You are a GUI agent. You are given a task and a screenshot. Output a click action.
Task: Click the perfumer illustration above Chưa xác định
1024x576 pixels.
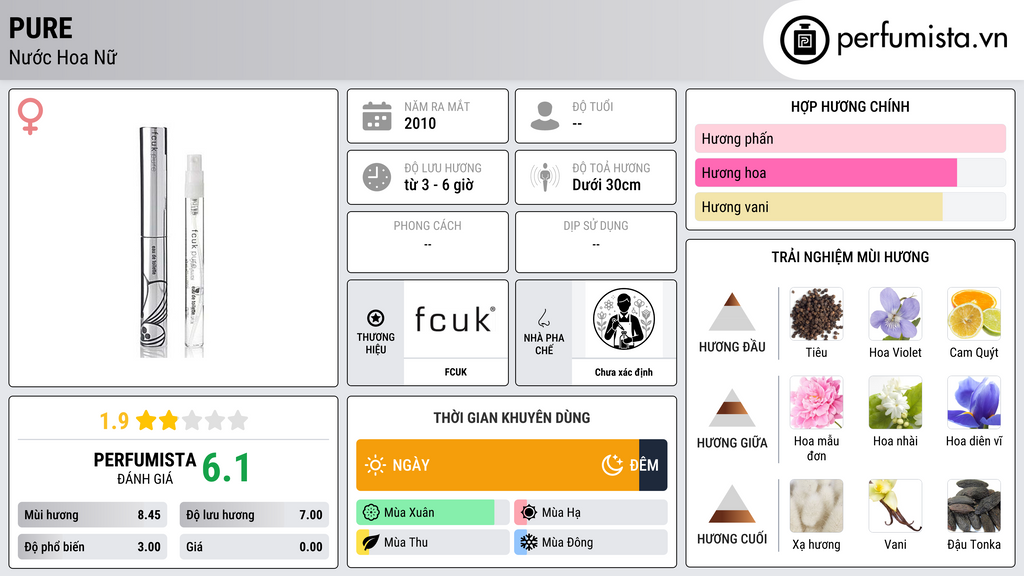point(624,319)
